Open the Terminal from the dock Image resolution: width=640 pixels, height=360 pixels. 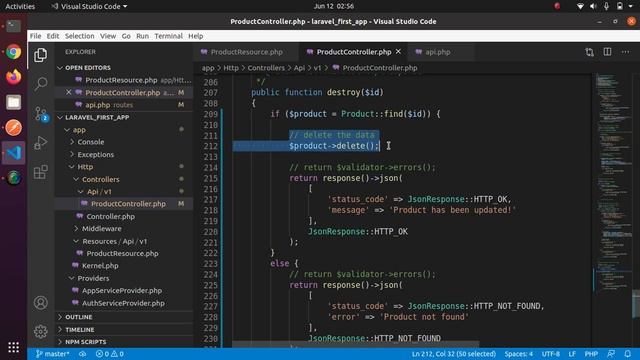(13, 27)
